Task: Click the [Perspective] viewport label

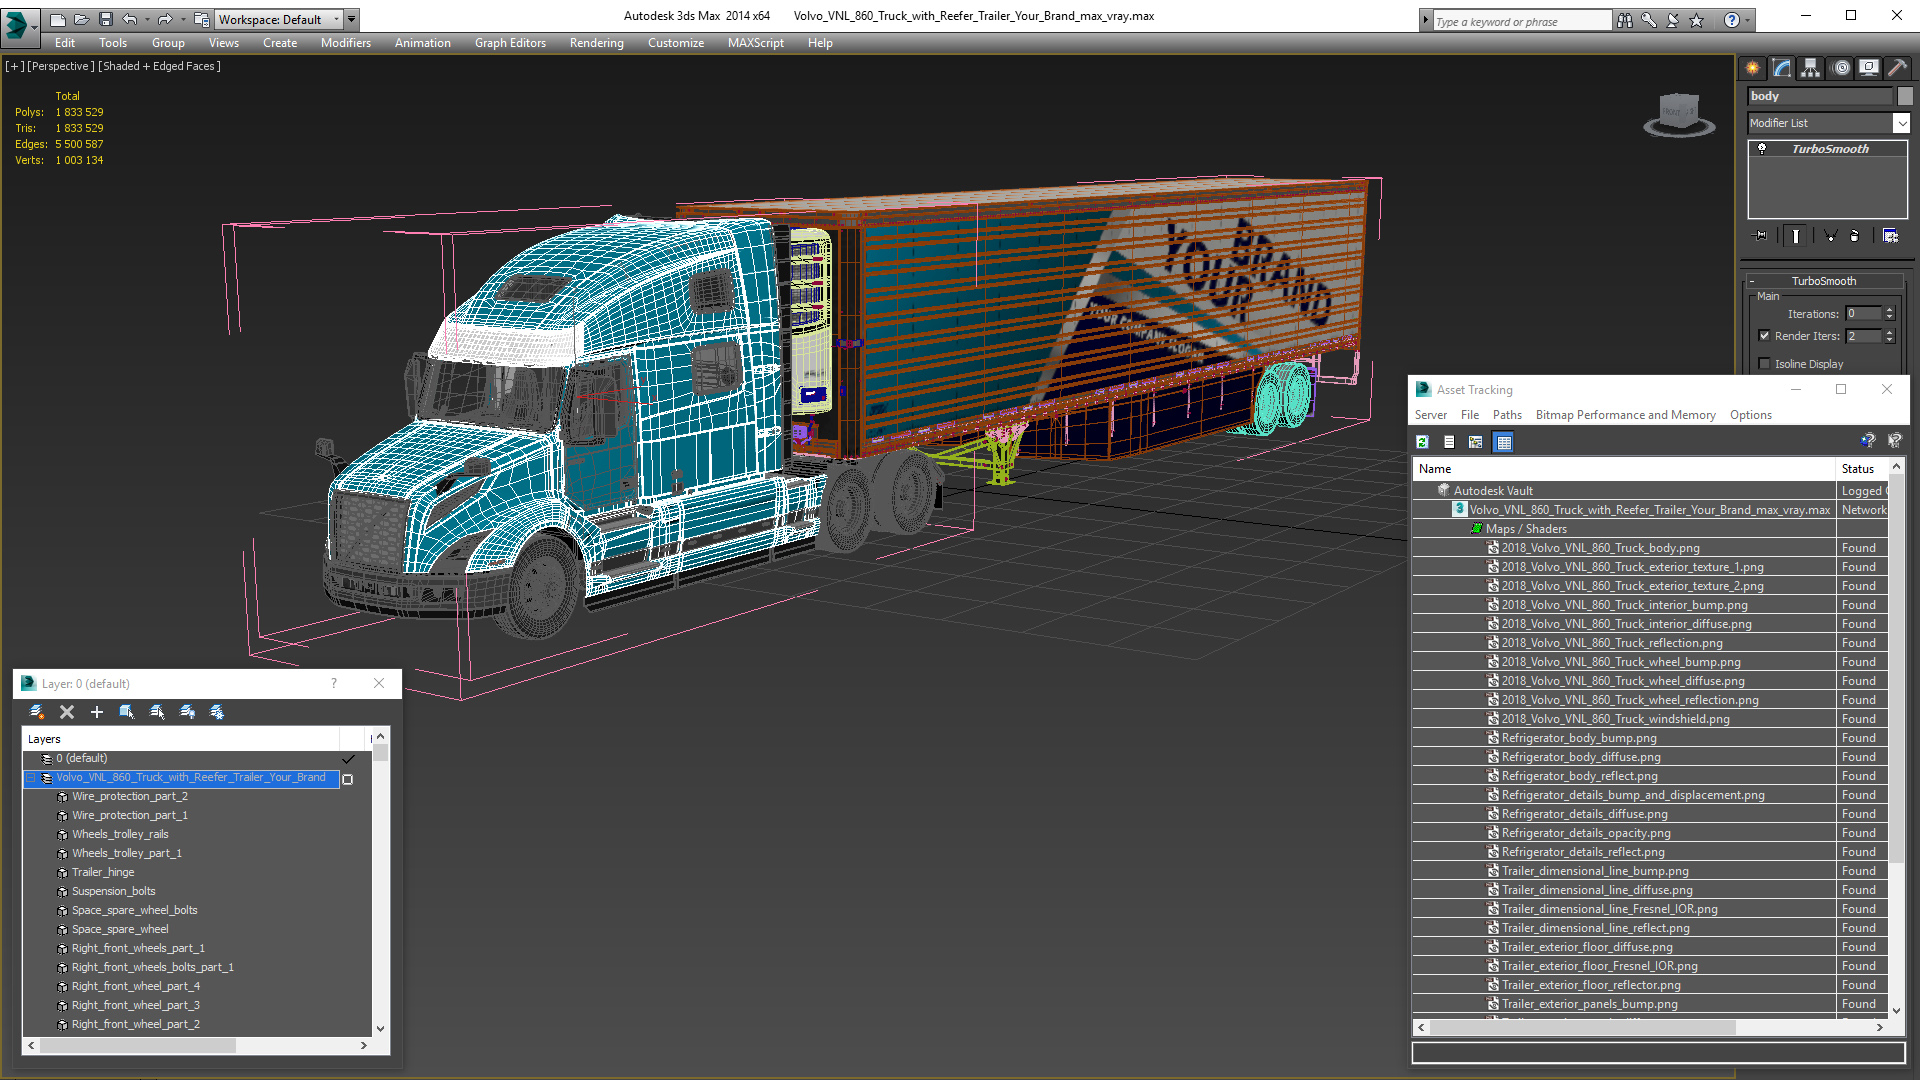Action: click(x=60, y=66)
